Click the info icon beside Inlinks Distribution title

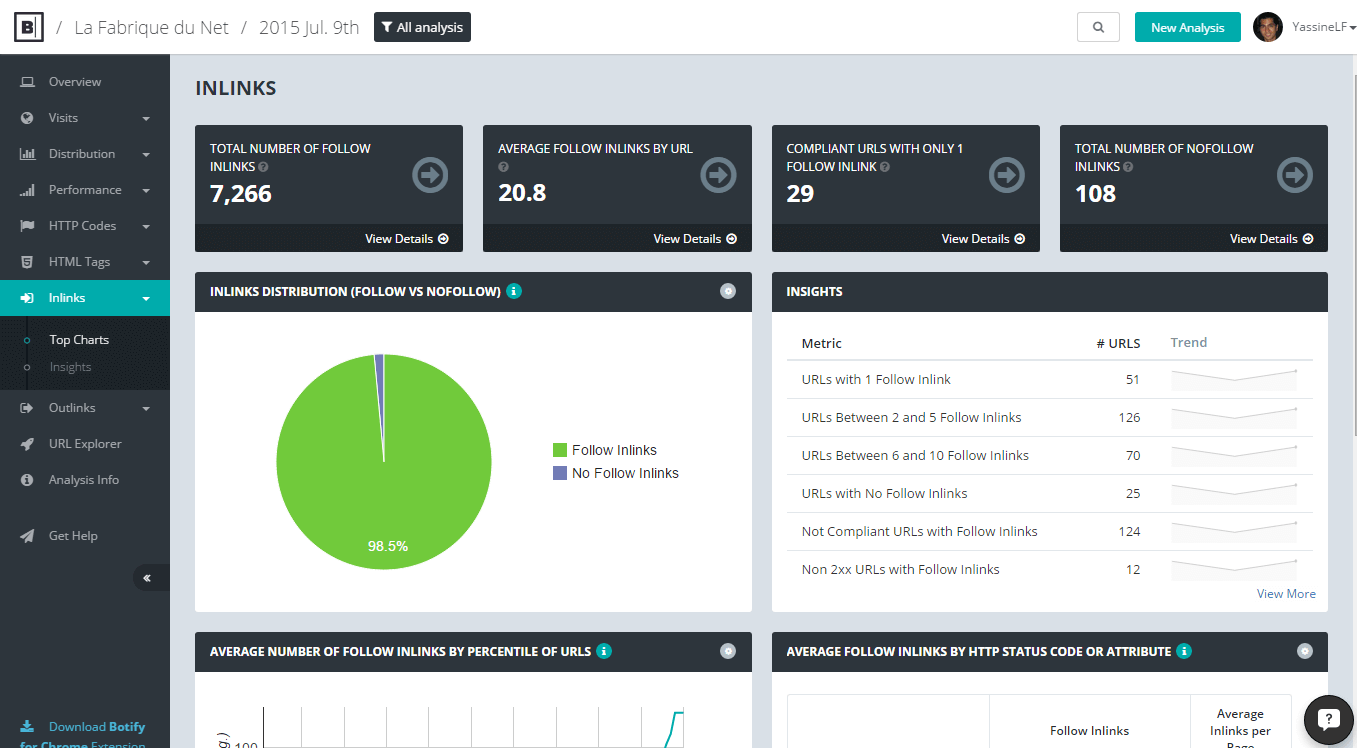514,292
